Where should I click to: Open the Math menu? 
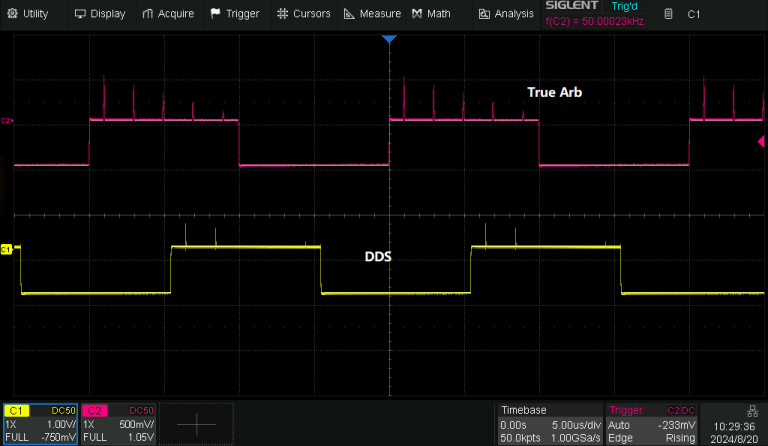point(431,14)
